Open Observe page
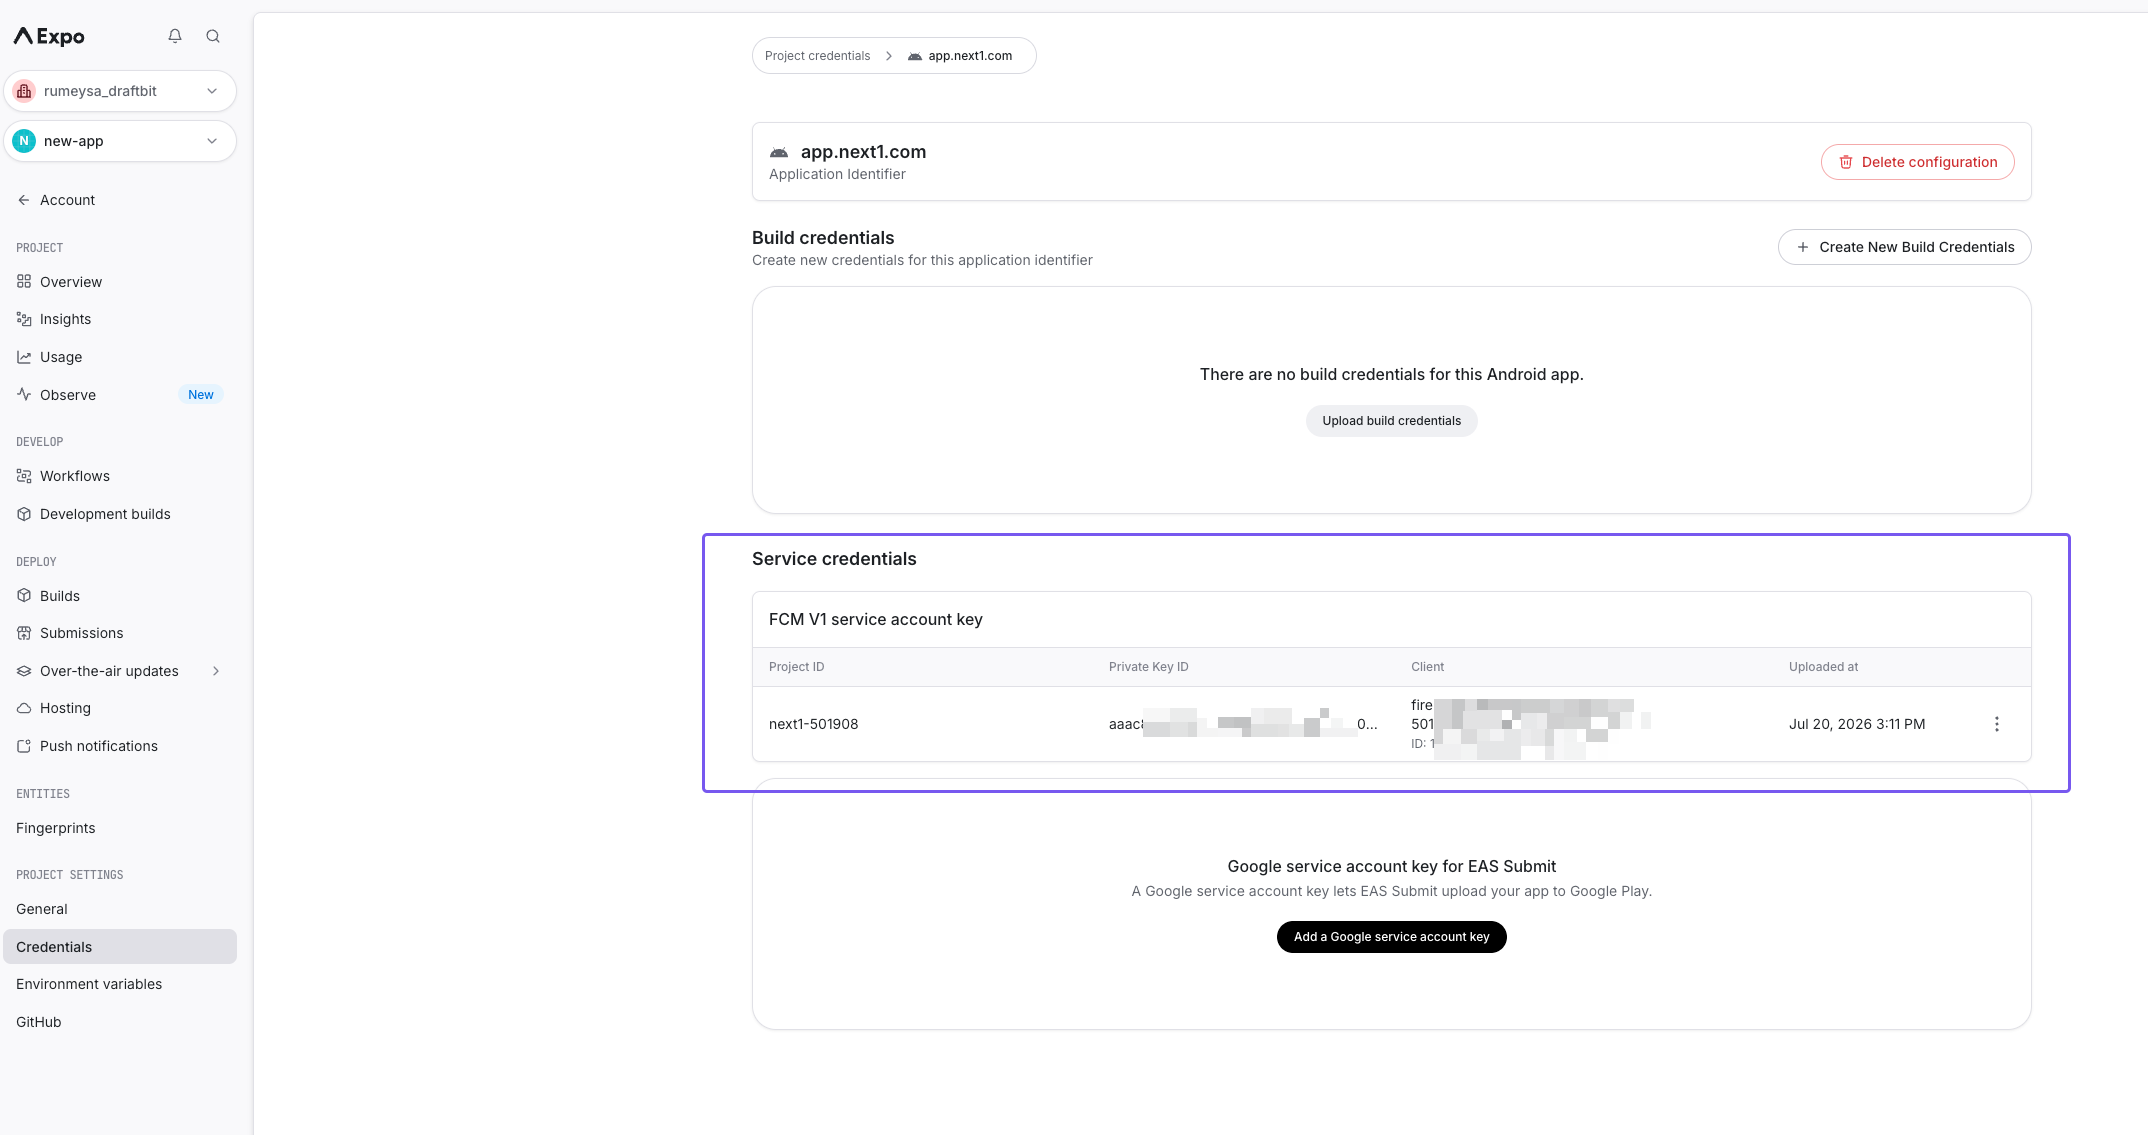The height and width of the screenshot is (1135, 2148). 68,395
